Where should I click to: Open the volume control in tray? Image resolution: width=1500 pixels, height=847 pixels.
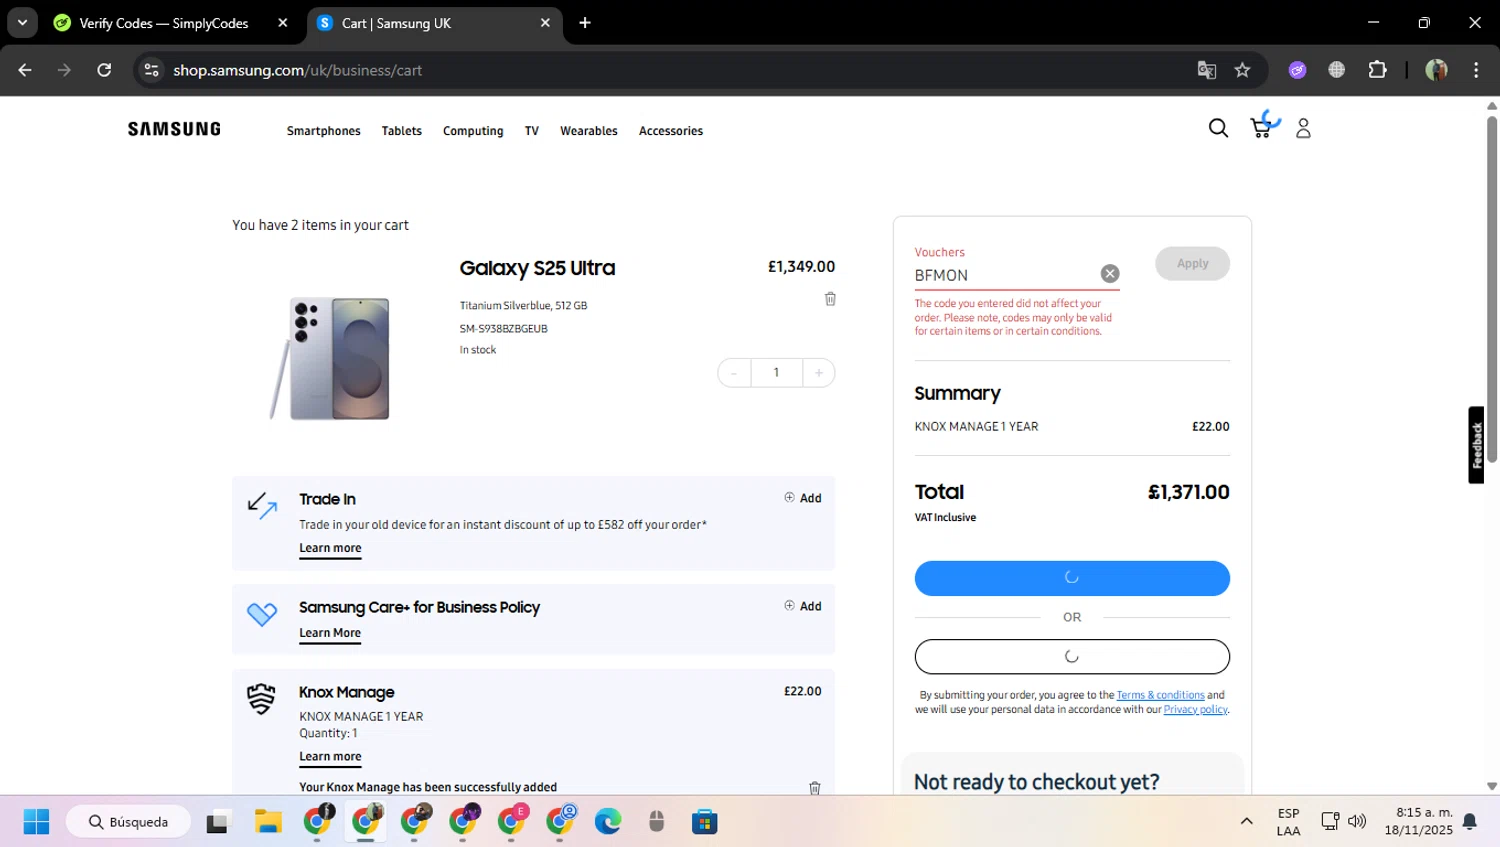[x=1357, y=822]
